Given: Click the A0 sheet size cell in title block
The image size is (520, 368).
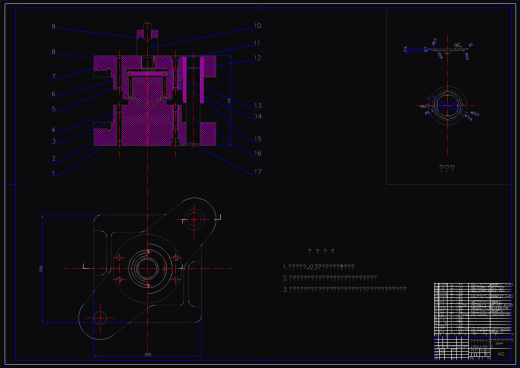Looking at the screenshot, I should pos(501,354).
